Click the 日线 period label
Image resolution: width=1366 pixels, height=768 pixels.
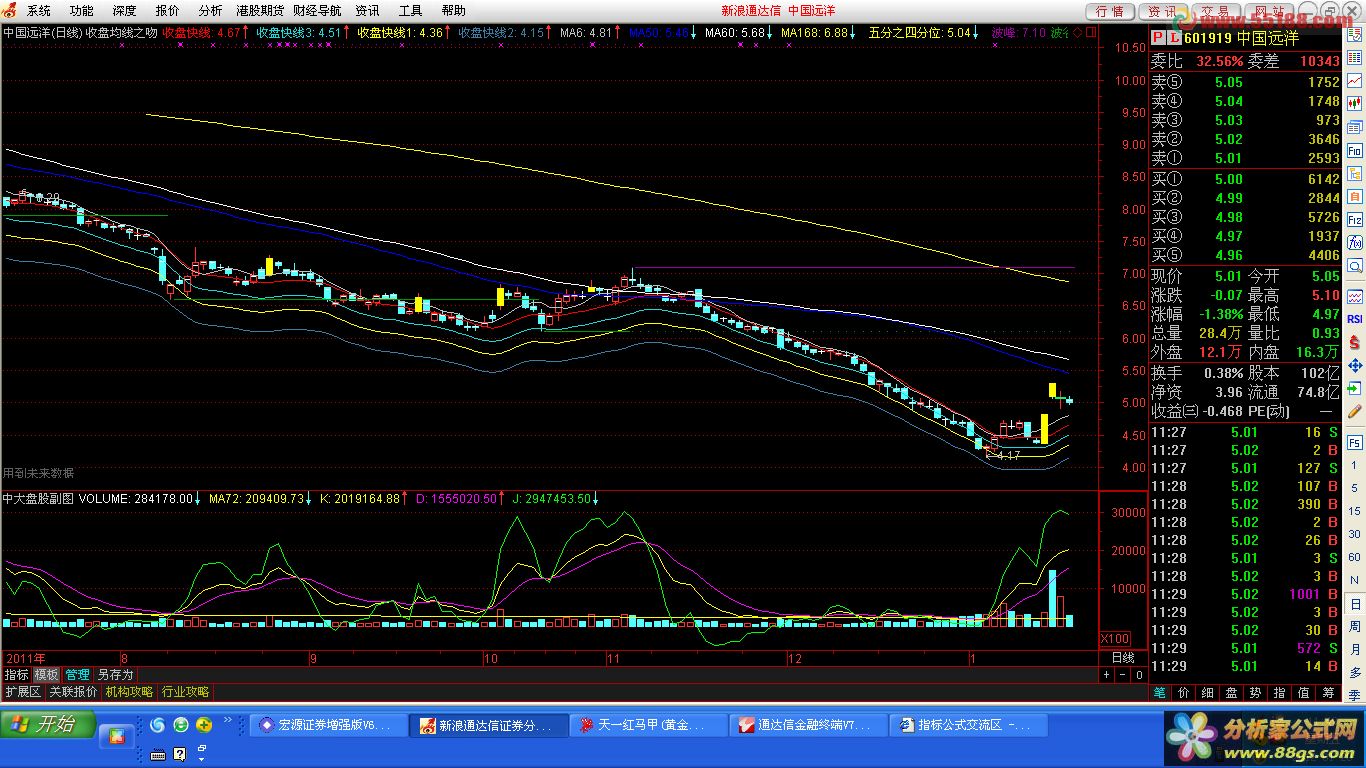coord(1123,658)
